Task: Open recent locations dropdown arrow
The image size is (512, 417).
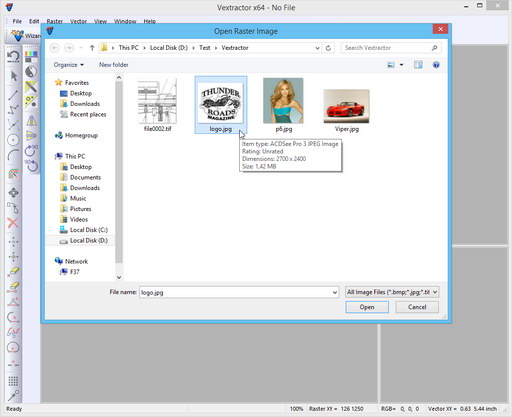Action: (81, 48)
